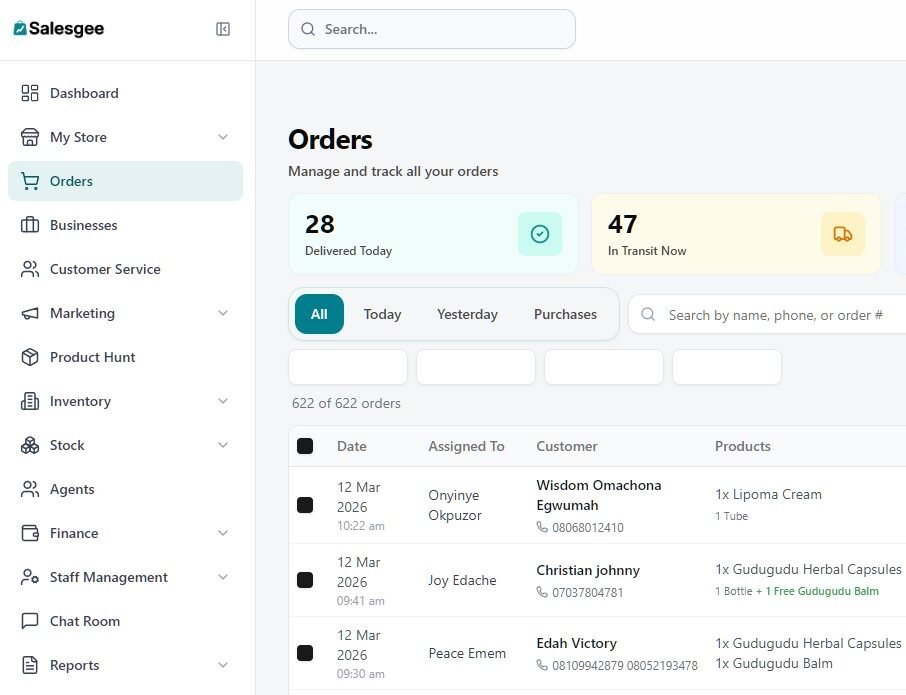Toggle the select-all orders checkbox
The width and height of the screenshot is (906, 695).
pos(305,446)
